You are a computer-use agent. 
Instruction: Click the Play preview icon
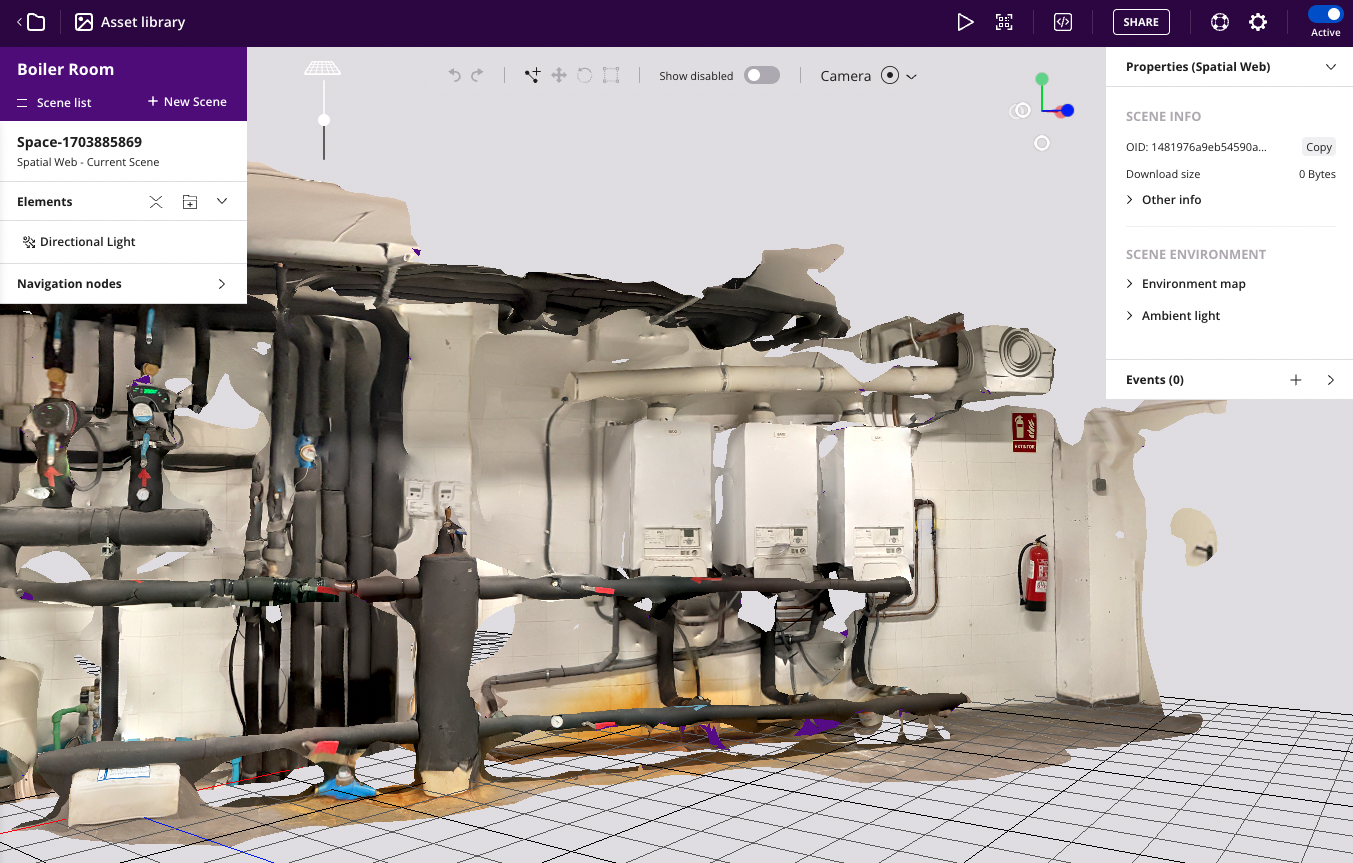pyautogui.click(x=965, y=22)
